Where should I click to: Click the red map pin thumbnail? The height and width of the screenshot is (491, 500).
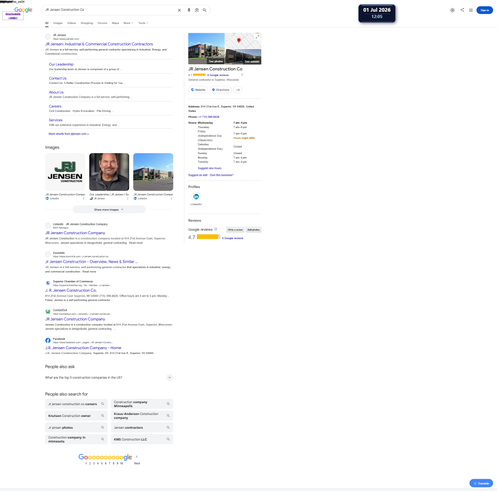point(239,40)
